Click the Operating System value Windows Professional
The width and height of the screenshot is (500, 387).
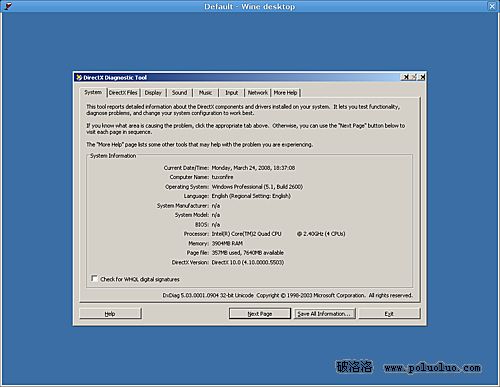[257, 187]
